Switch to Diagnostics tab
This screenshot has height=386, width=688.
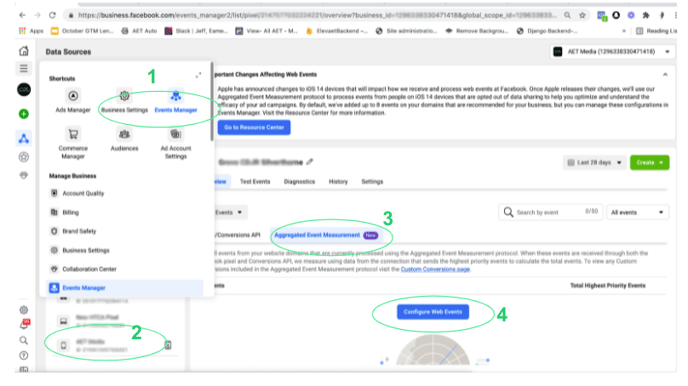(299, 182)
